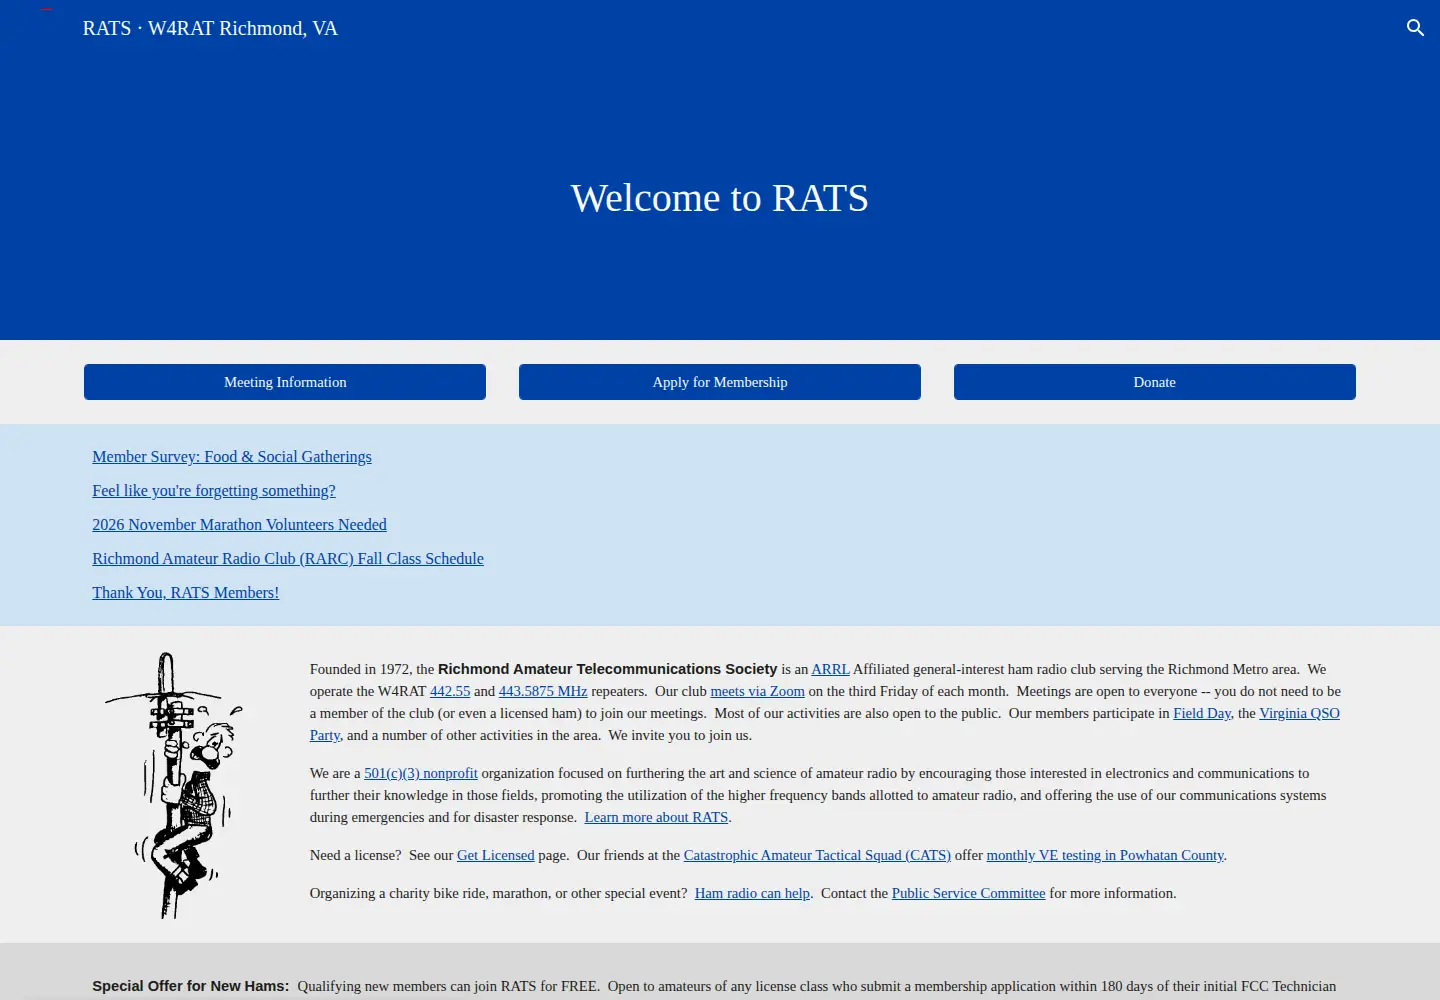Screen dimensions: 1440x1000
Task: Follow the meets via Zoom link
Action: coord(757,691)
